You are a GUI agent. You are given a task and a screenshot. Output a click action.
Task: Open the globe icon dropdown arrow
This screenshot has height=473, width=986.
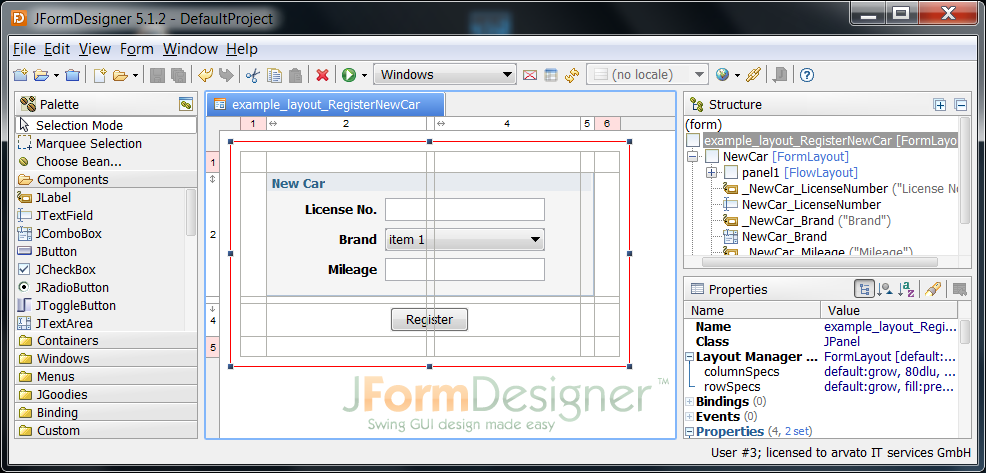pos(738,75)
